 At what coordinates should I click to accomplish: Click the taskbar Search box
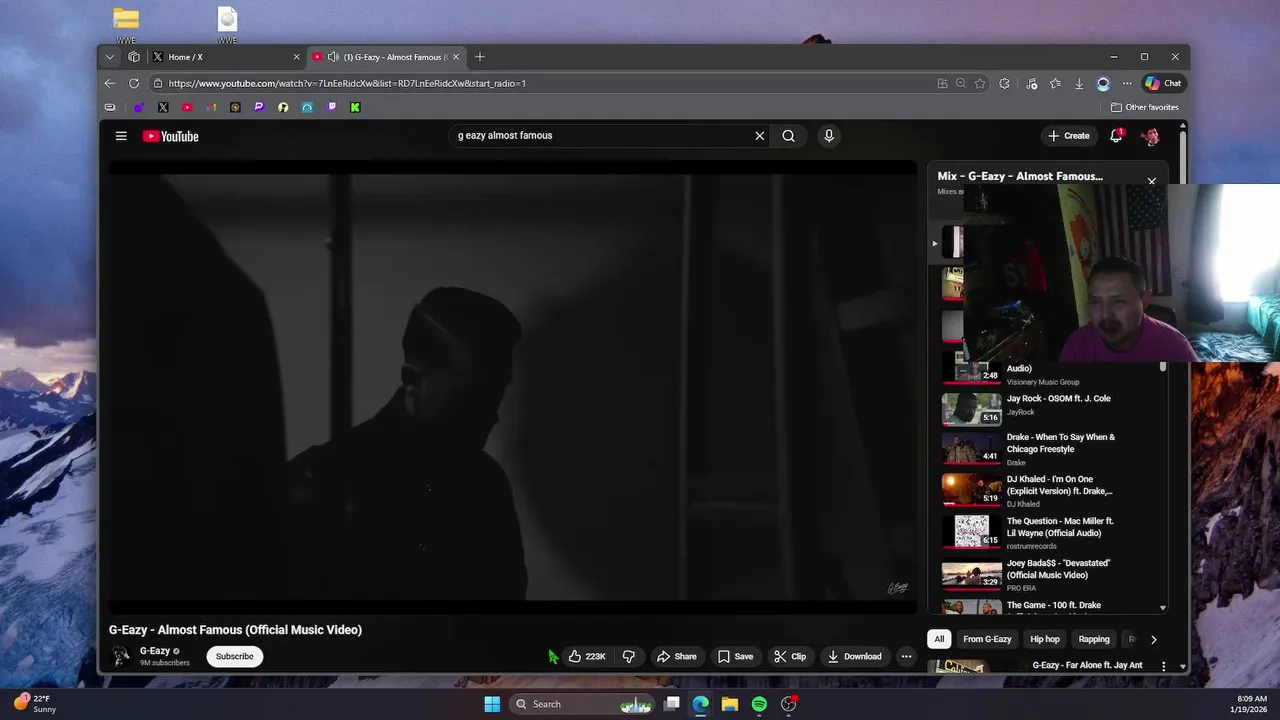(582, 704)
